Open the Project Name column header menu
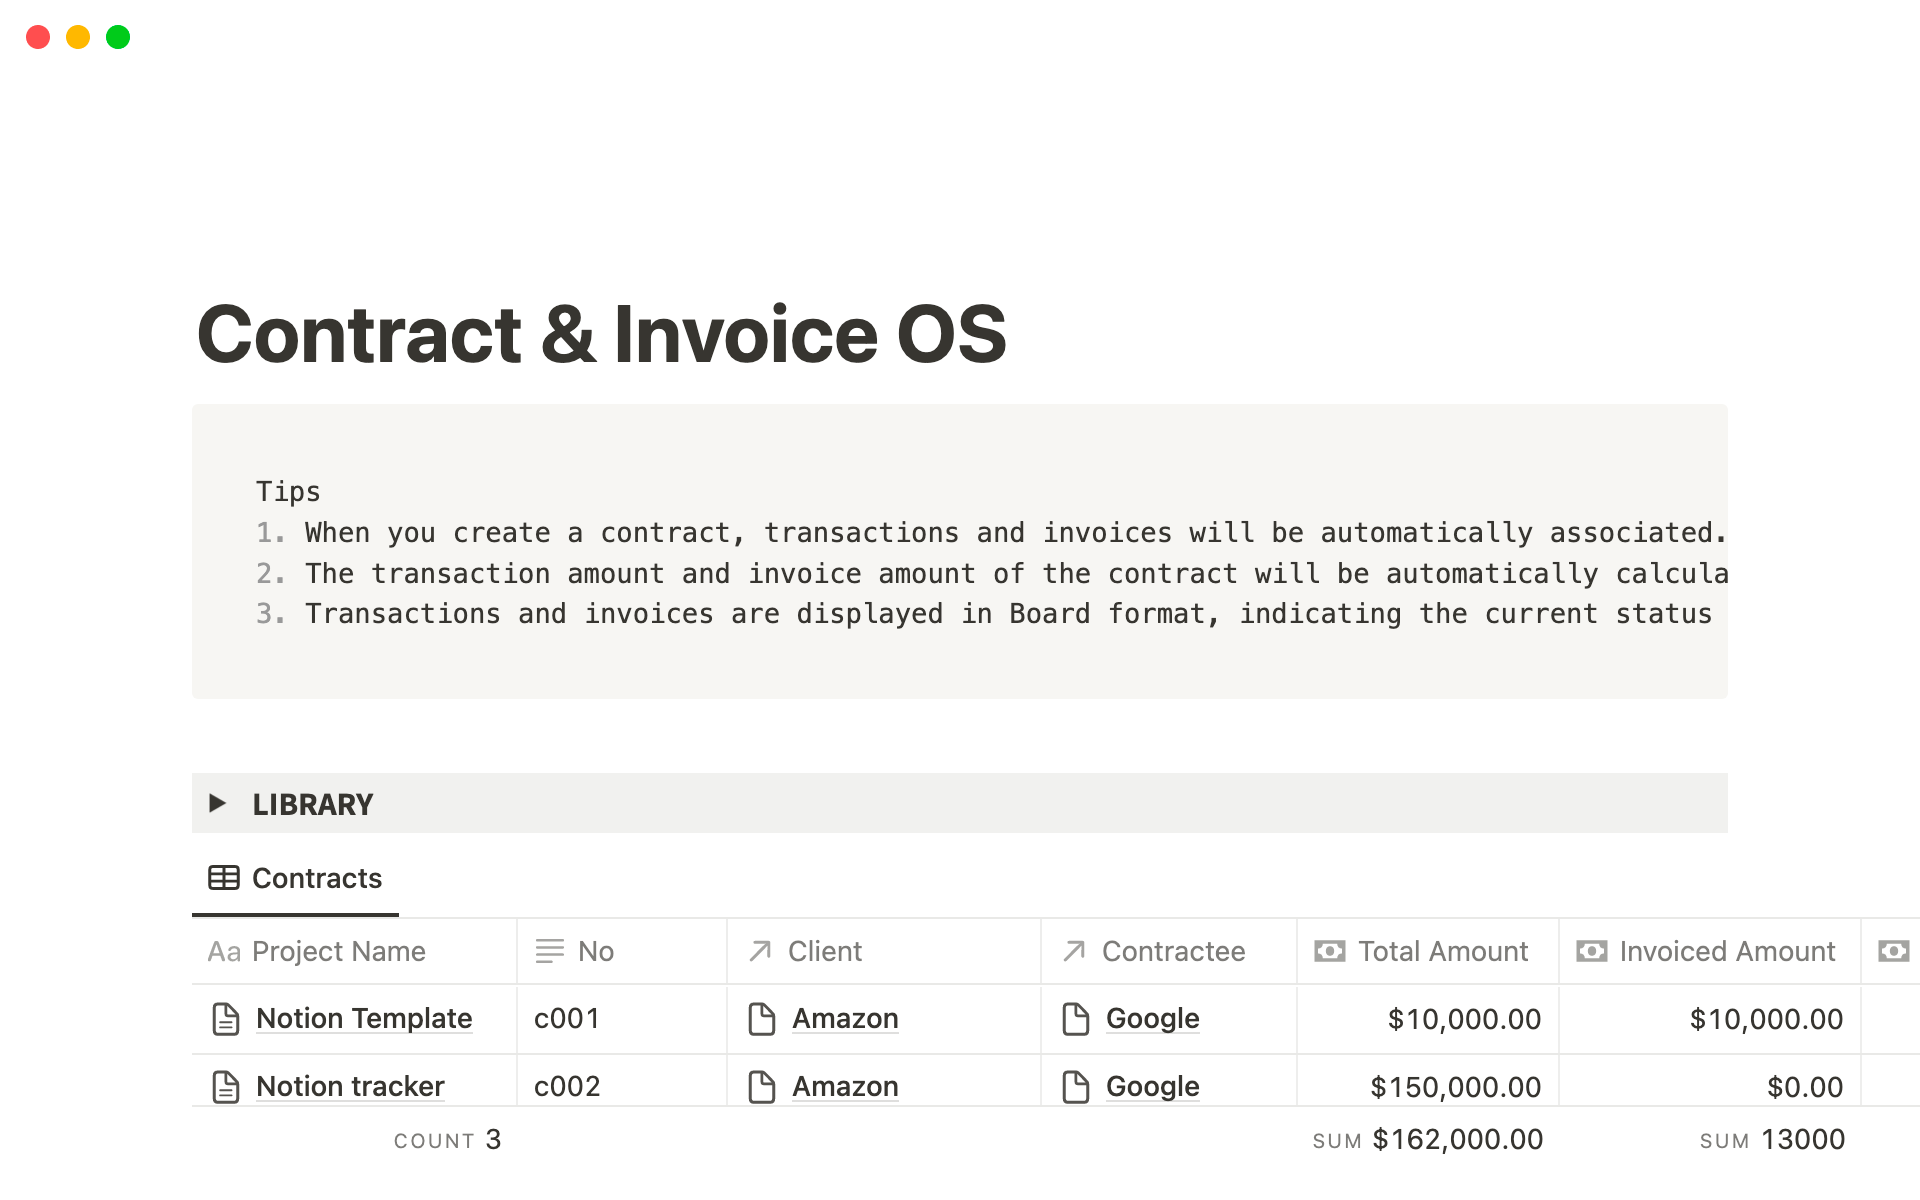 click(x=338, y=951)
